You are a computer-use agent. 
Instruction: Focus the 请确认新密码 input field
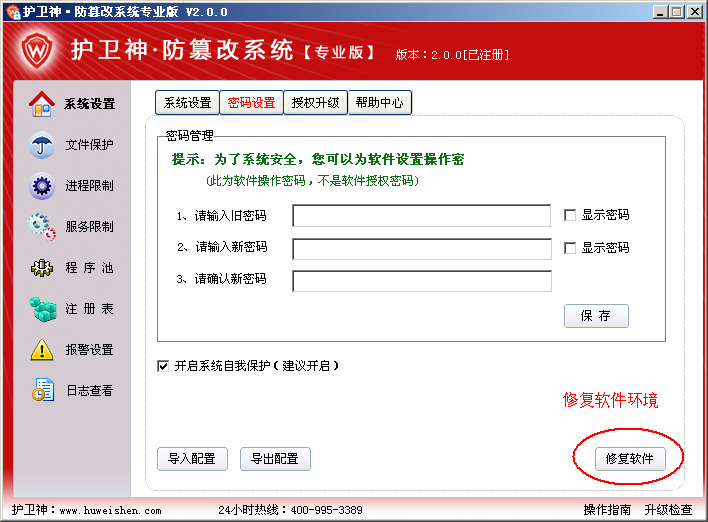[x=422, y=281]
